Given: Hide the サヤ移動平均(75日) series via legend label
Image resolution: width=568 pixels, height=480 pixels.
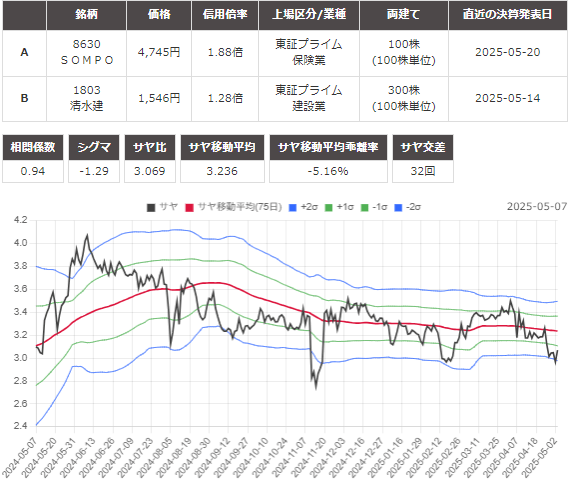Looking at the screenshot, I should [240, 207].
